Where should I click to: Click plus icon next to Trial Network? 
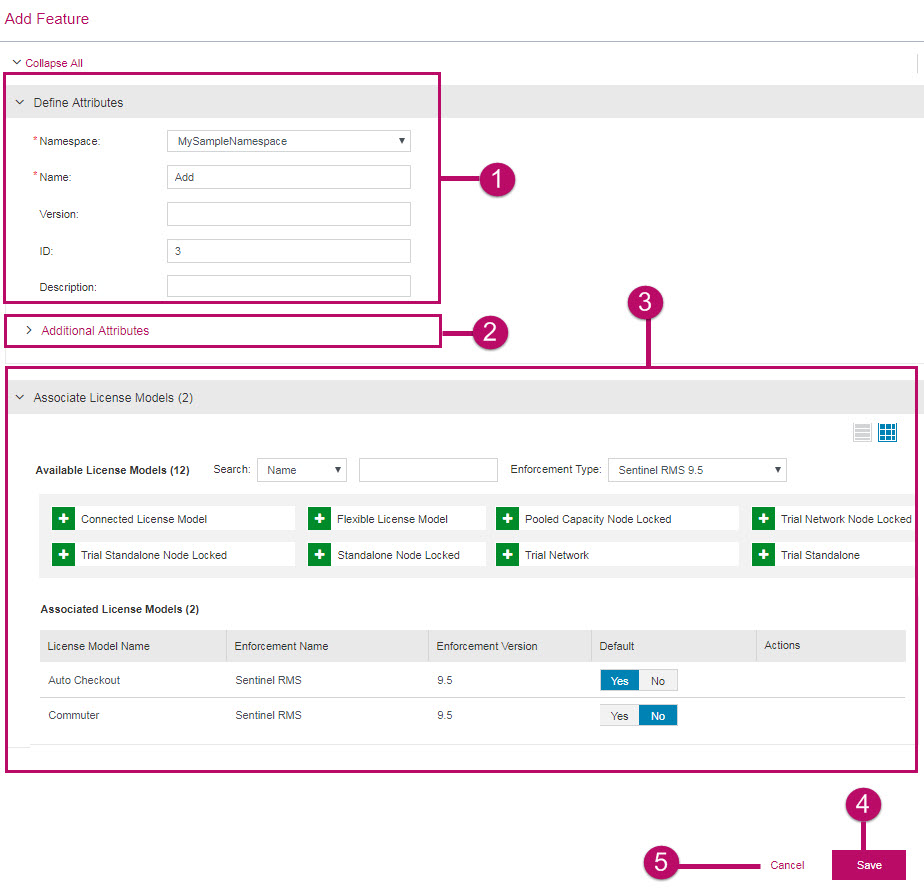pyautogui.click(x=507, y=555)
